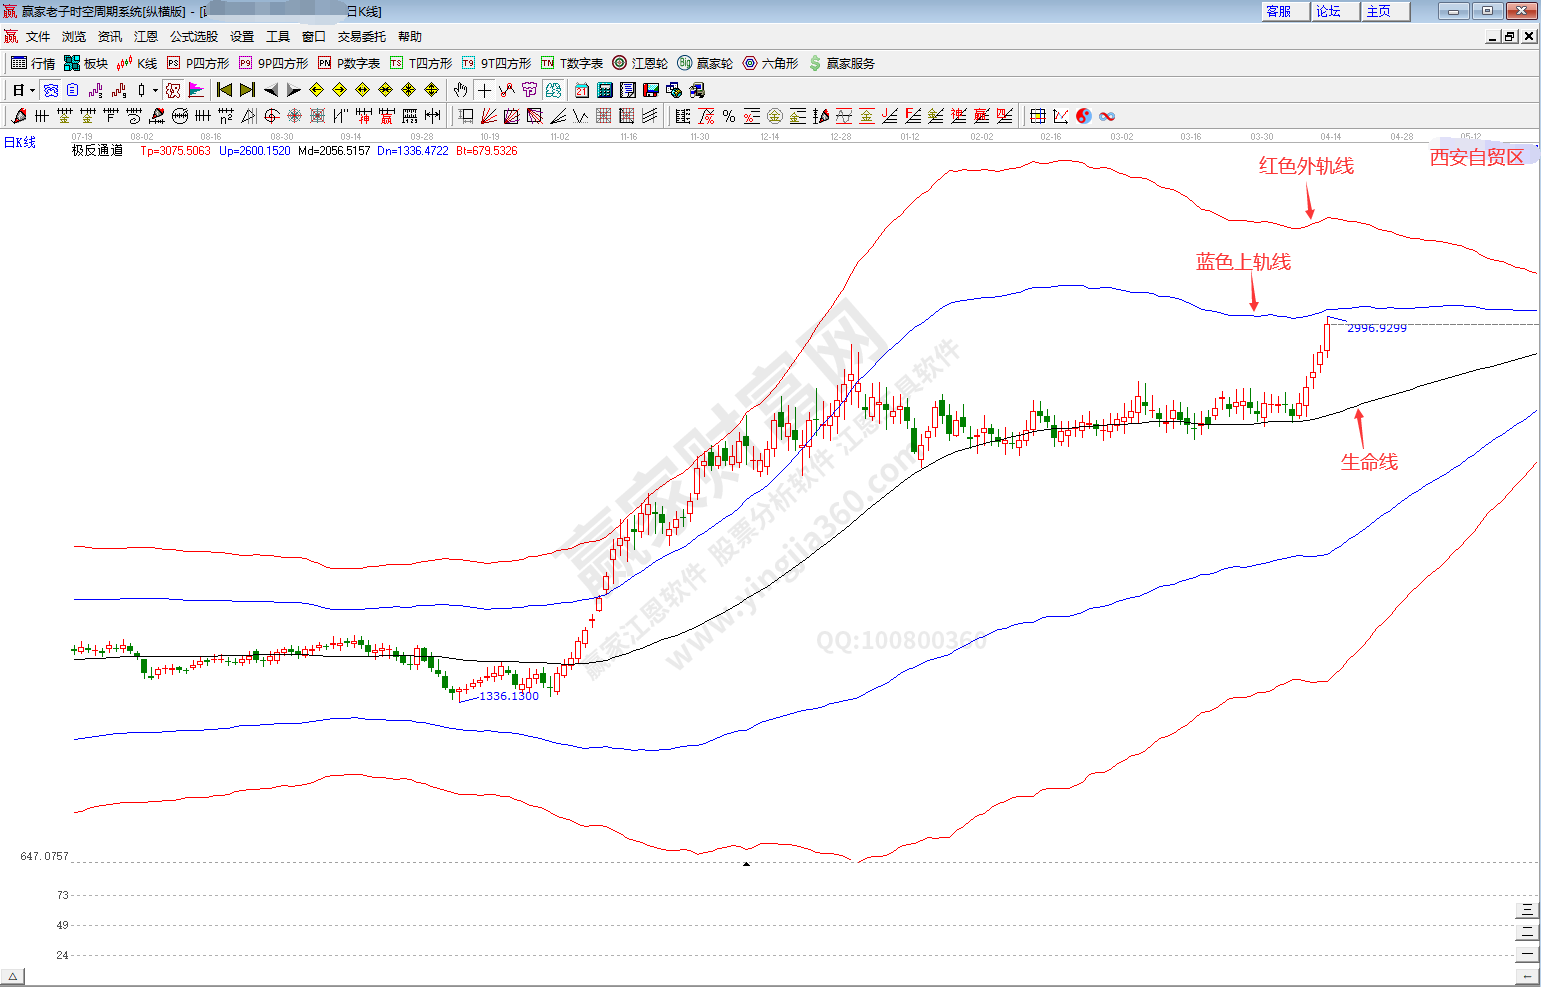Click the yin-yang taiji icon

click(x=1084, y=116)
